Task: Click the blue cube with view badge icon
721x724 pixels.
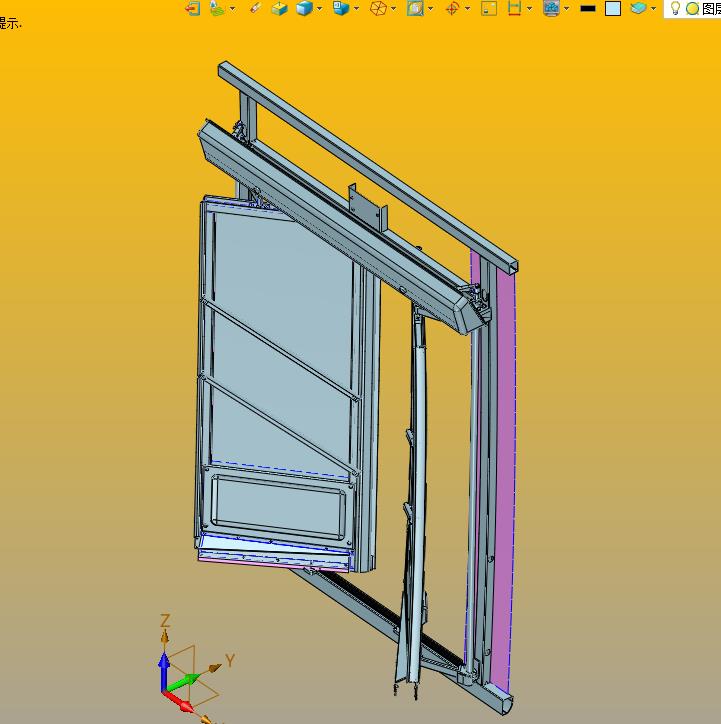Action: [x=341, y=8]
